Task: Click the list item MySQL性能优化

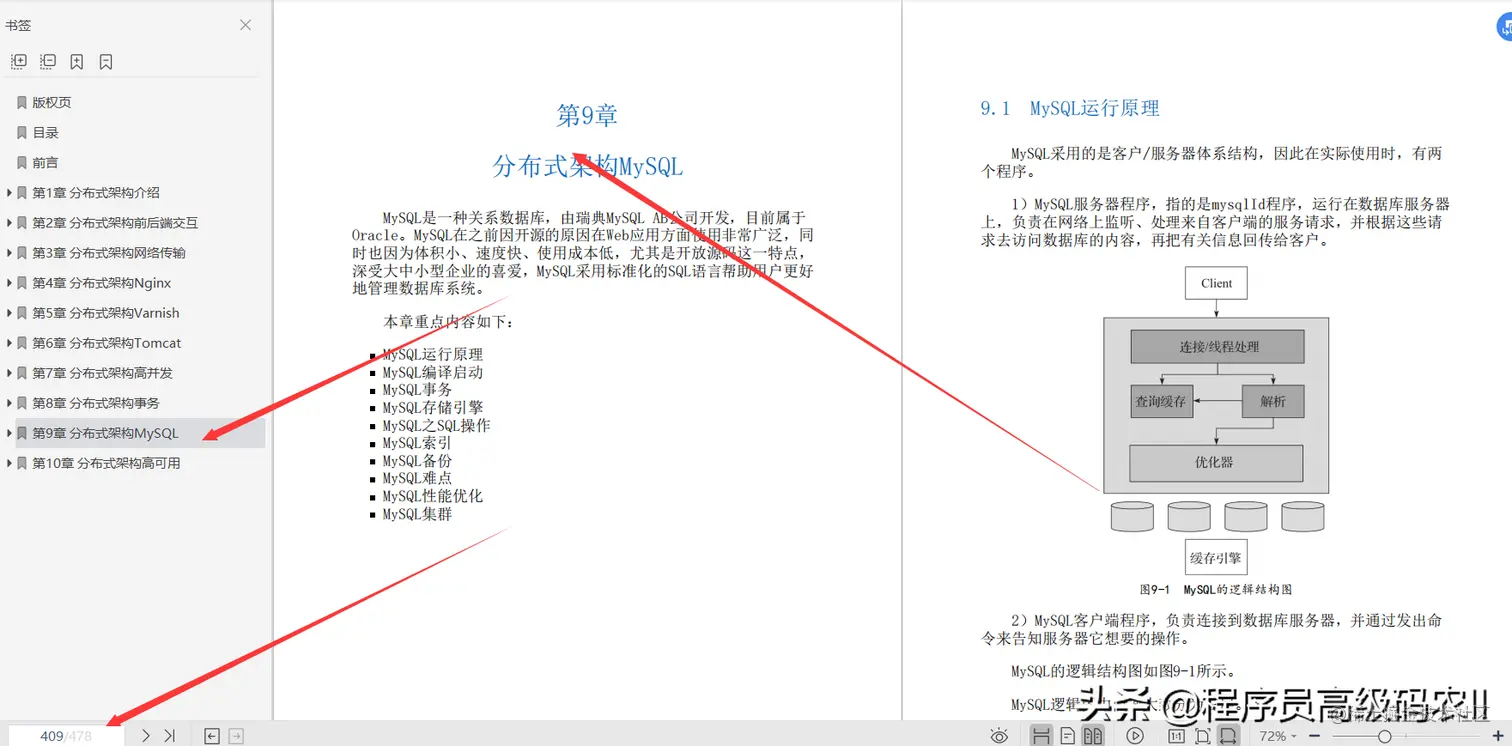Action: pos(433,496)
